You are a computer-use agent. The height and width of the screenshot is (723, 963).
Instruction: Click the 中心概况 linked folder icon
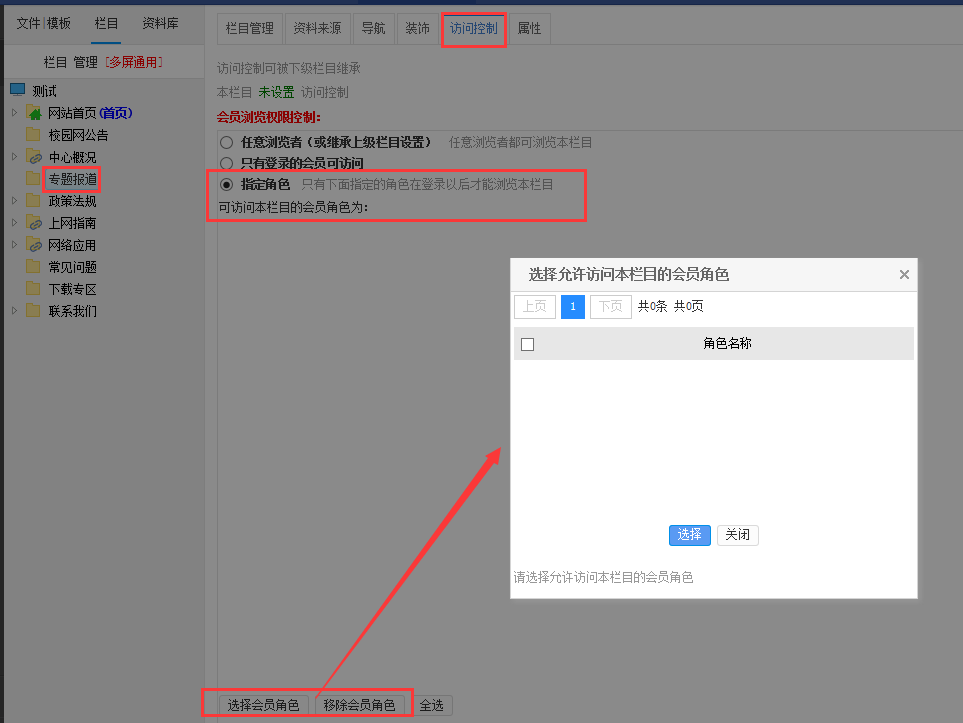click(35, 157)
